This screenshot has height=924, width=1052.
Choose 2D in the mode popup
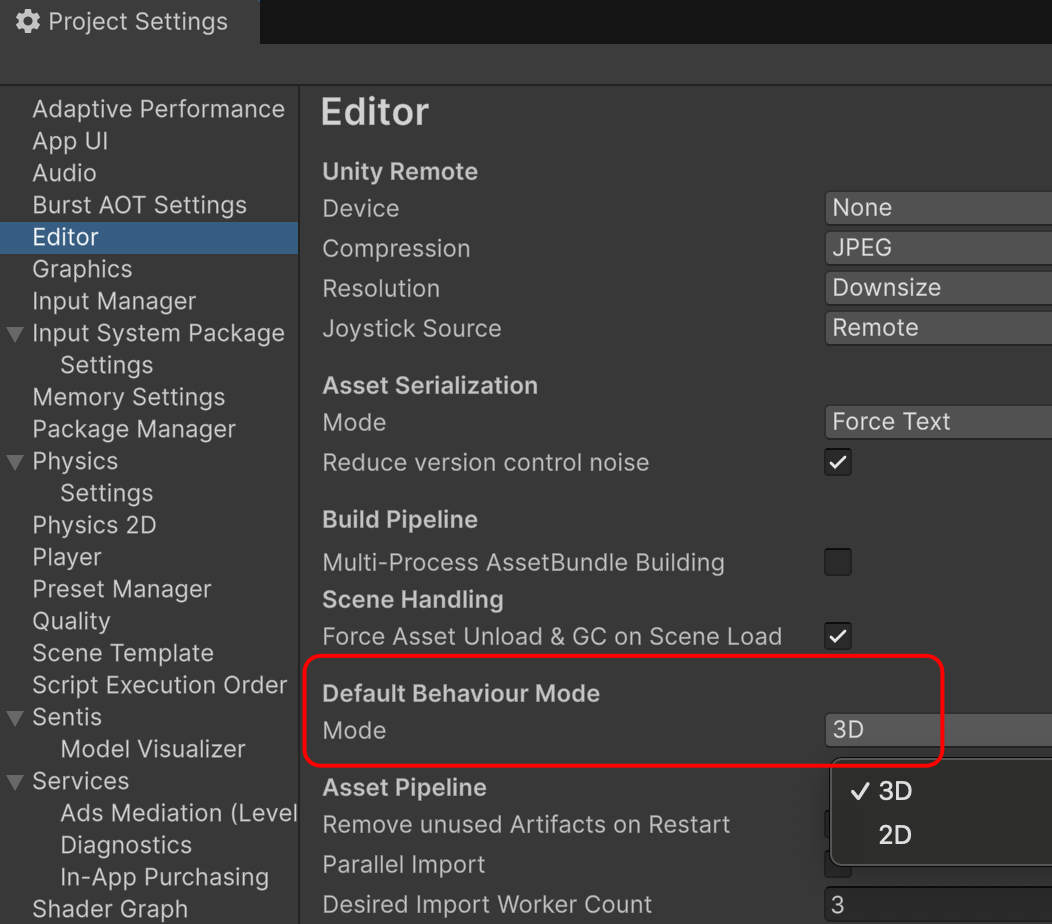[x=942, y=835]
